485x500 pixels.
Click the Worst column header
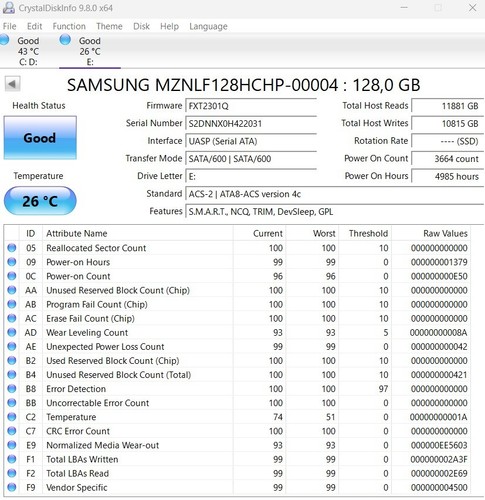[x=312, y=233]
